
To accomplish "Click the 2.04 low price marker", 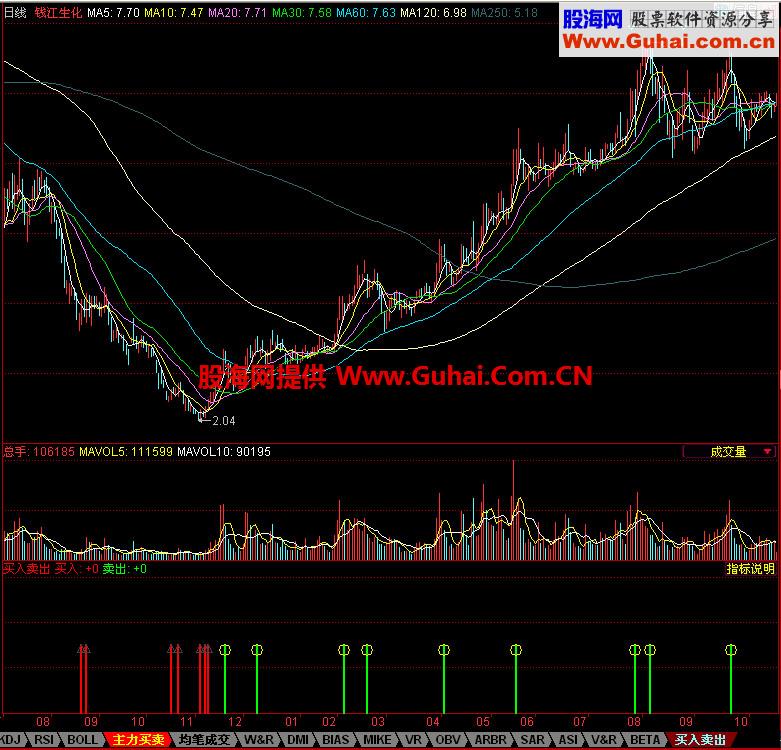I will point(224,421).
